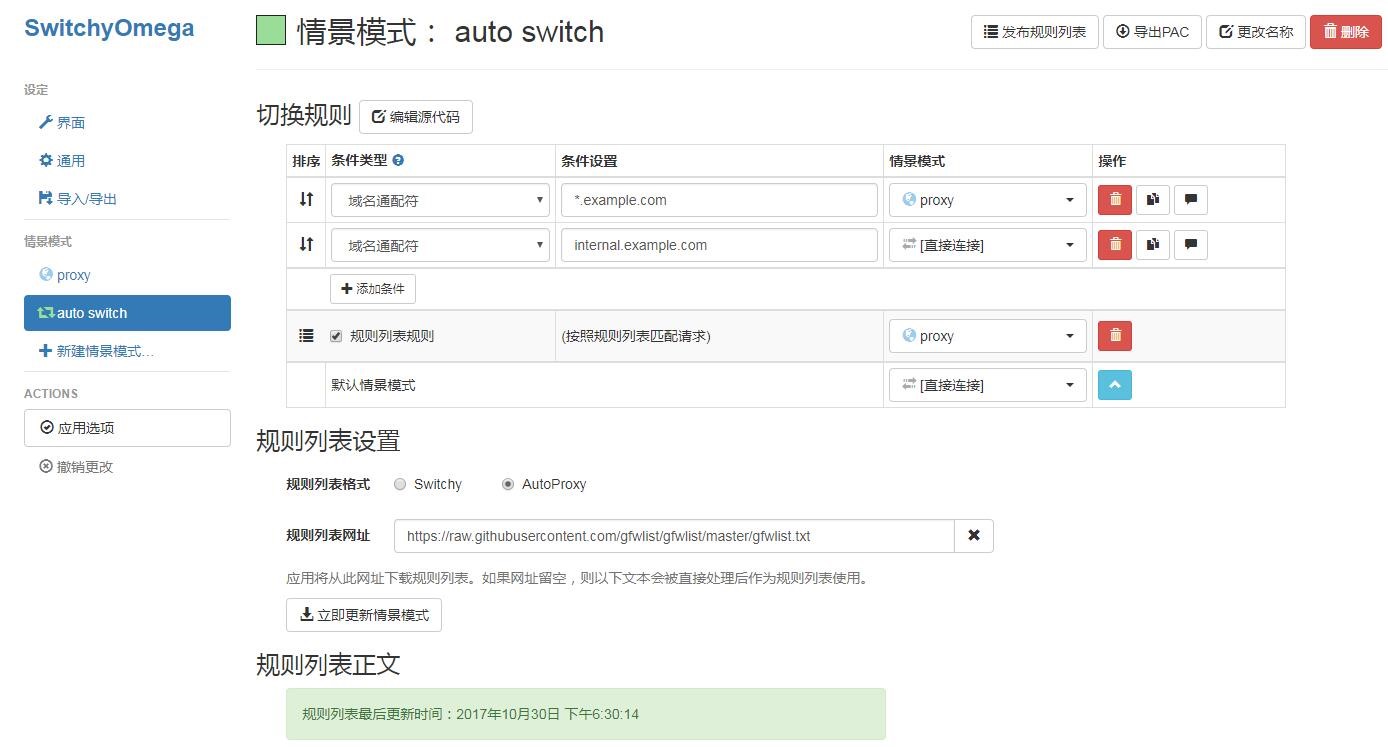The width and height of the screenshot is (1388, 747).
Task: Click 新建情景模式 to create a profile
Action: click(x=96, y=351)
